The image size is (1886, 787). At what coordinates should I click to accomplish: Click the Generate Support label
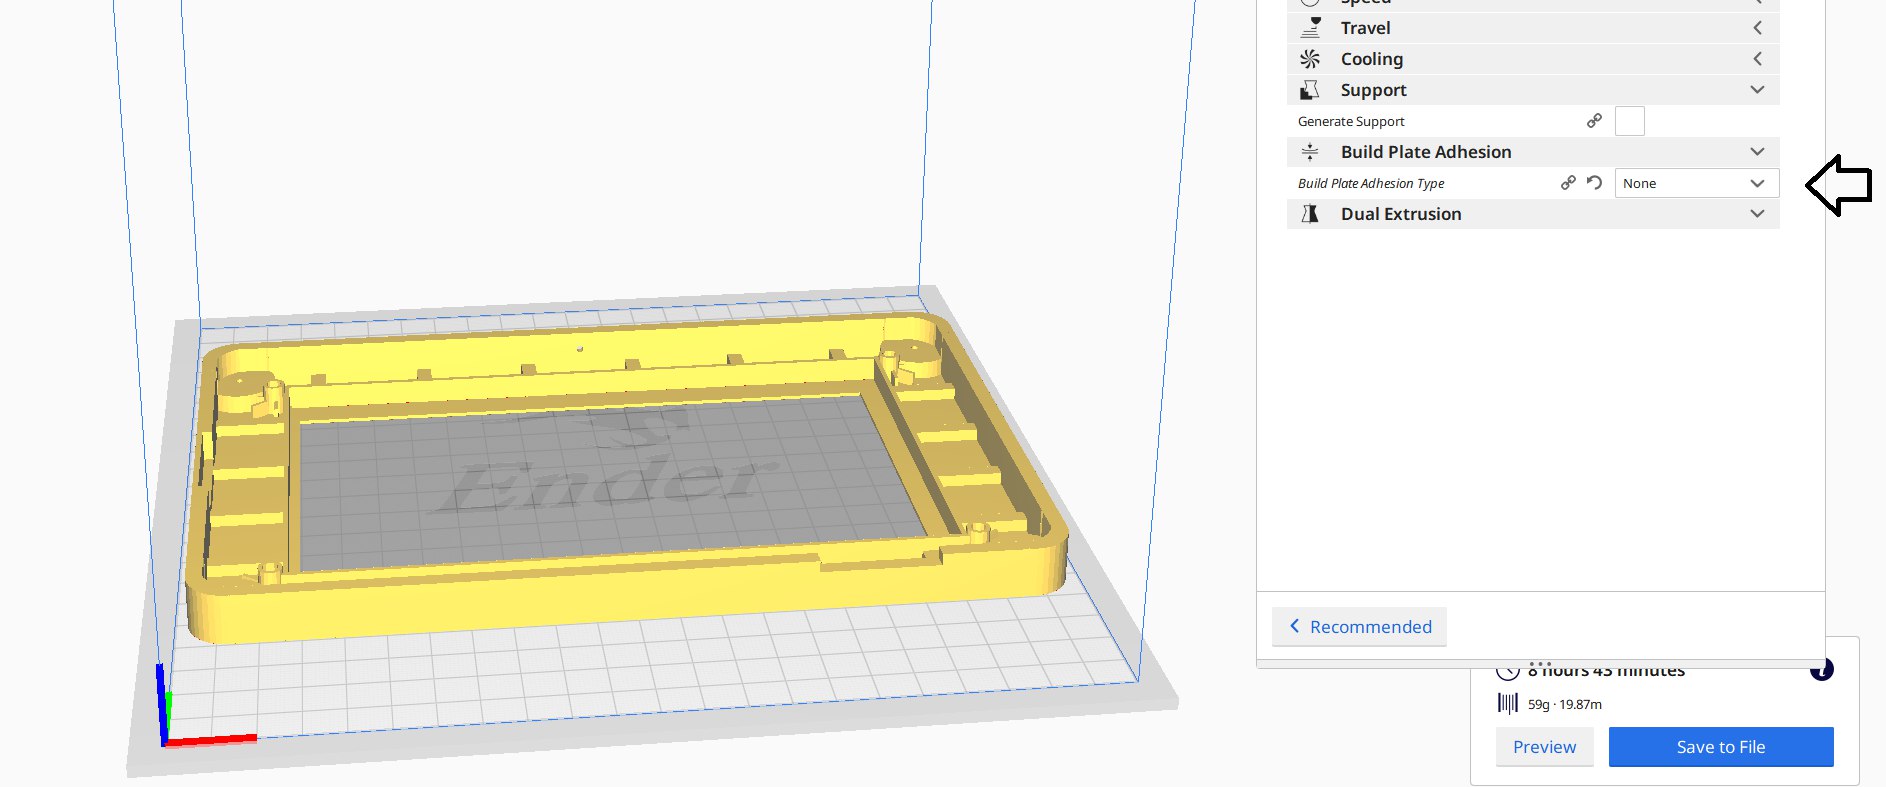[x=1351, y=121]
